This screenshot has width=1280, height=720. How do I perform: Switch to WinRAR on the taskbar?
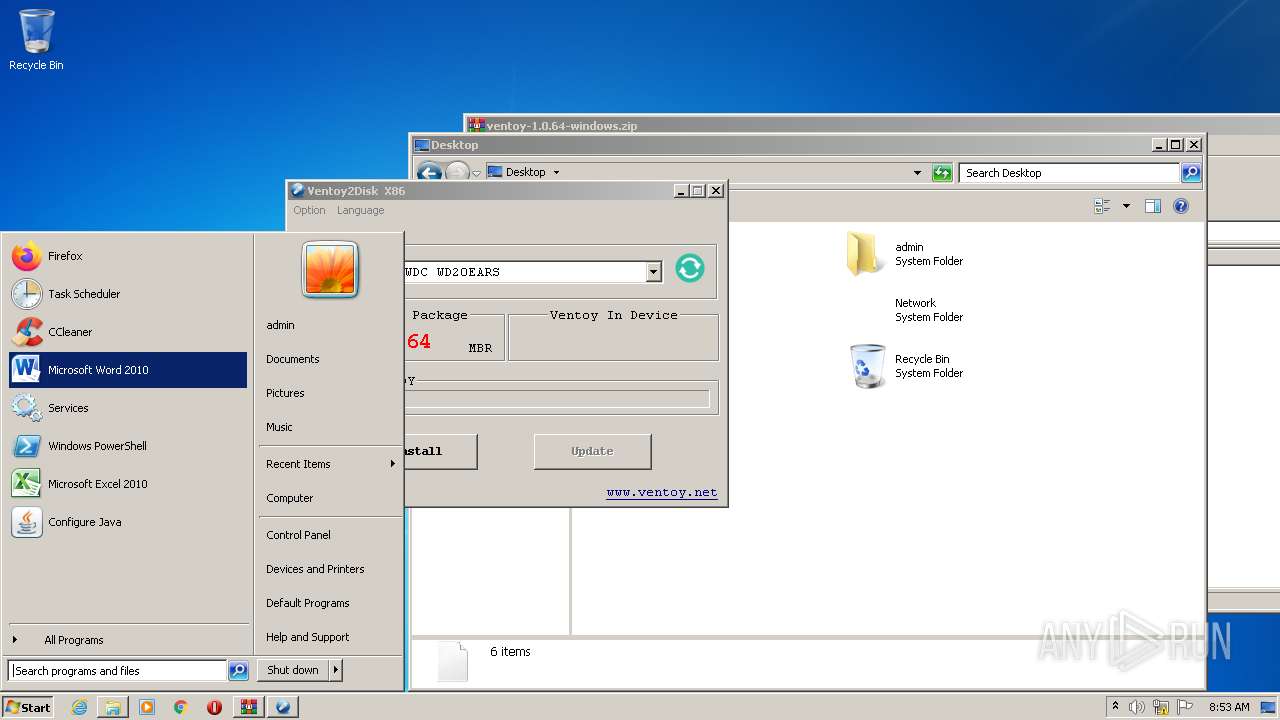[x=248, y=707]
